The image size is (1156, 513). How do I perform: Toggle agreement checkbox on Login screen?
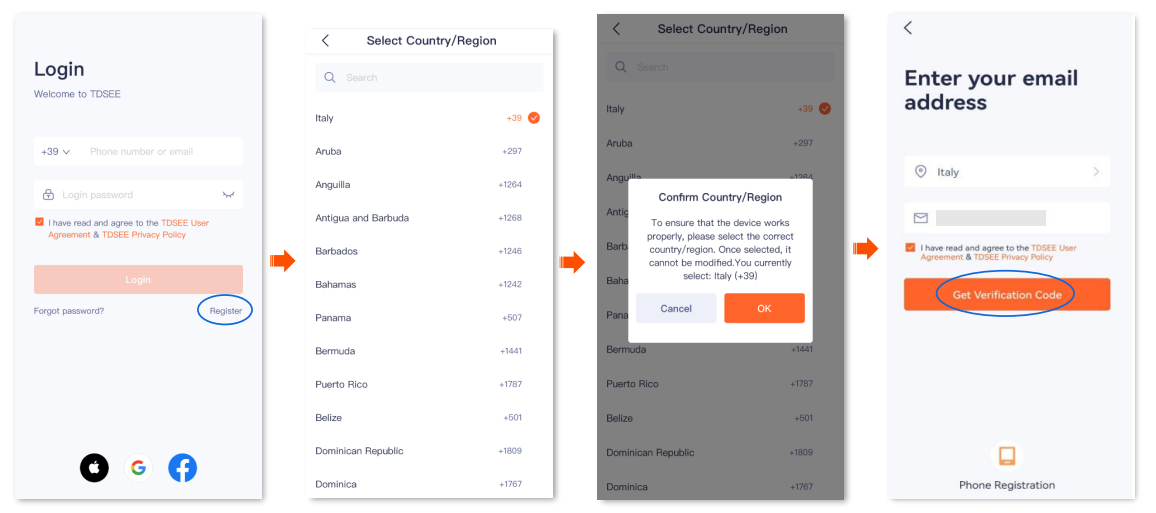(x=39, y=222)
